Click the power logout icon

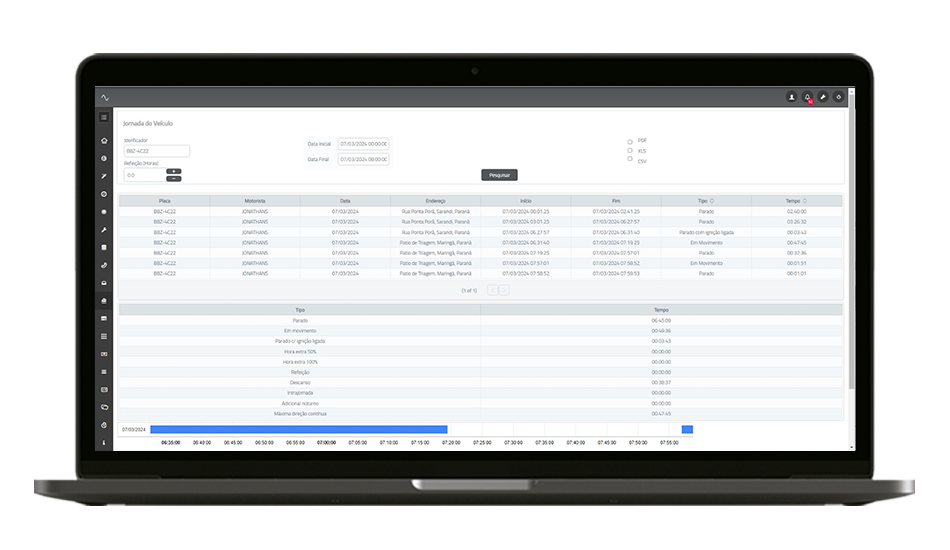pyautogui.click(x=838, y=97)
